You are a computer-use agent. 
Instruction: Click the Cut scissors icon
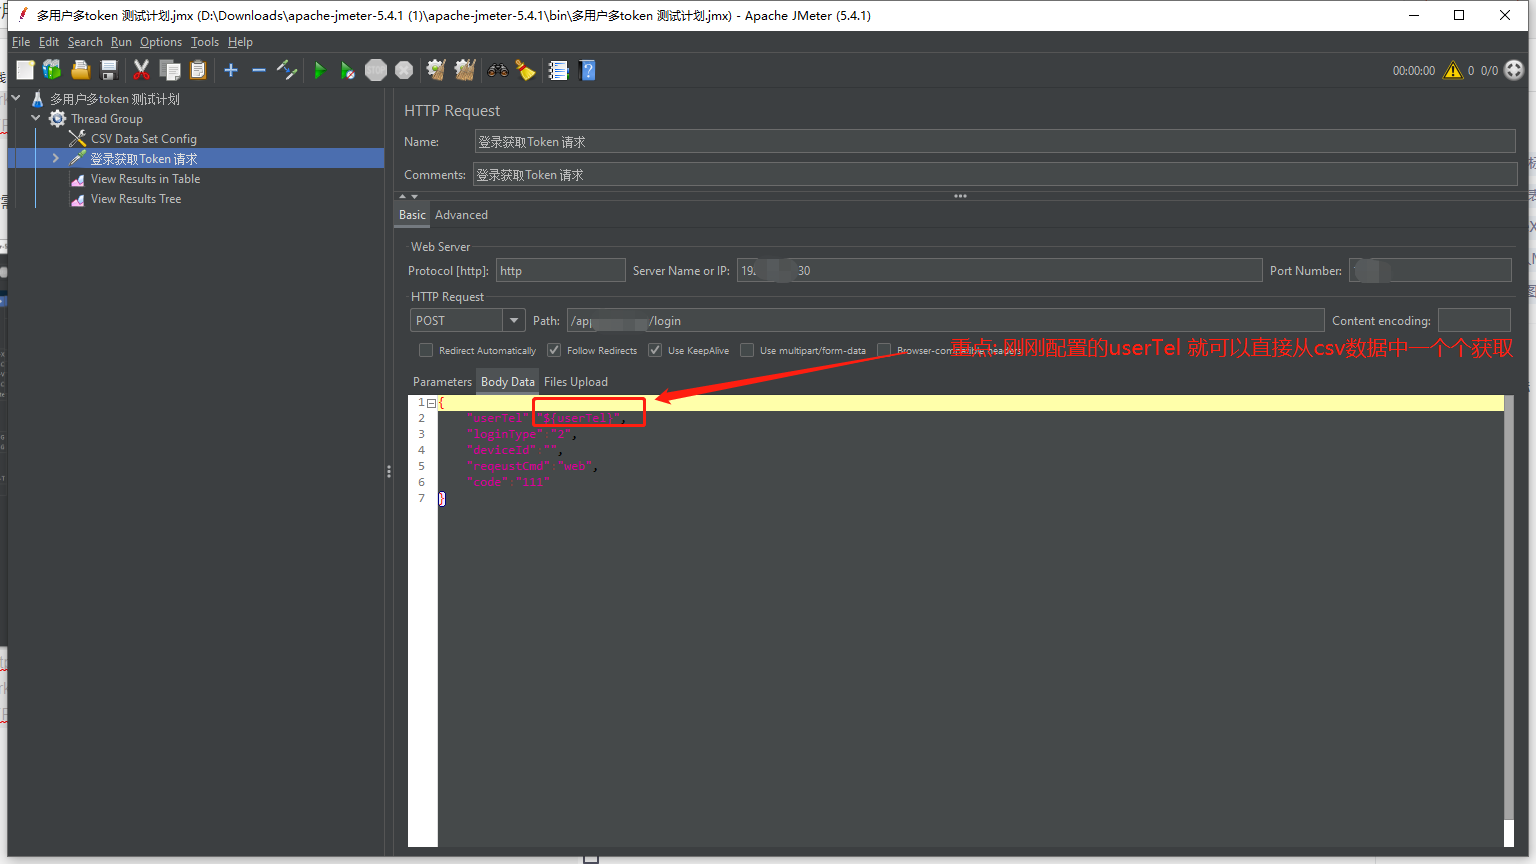(141, 70)
